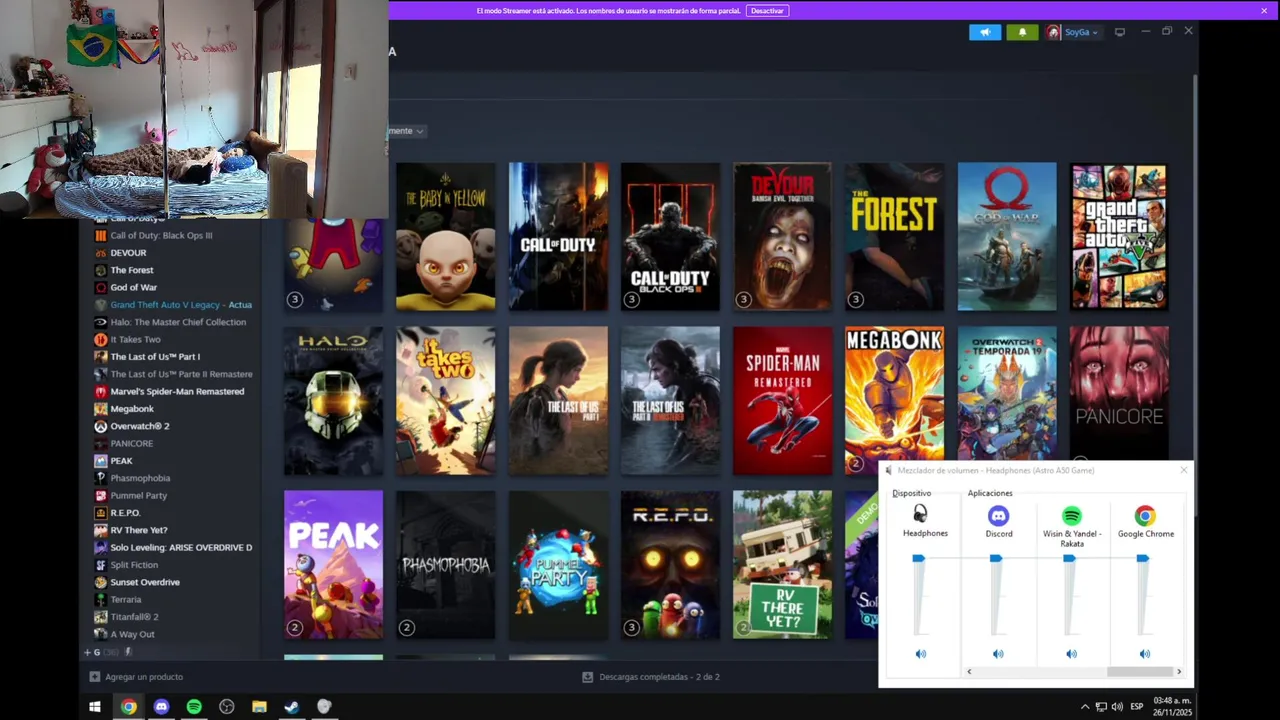Mute Spotify Wisin & Yandel in volume mixer
This screenshot has height=720, width=1280.
click(x=1071, y=654)
